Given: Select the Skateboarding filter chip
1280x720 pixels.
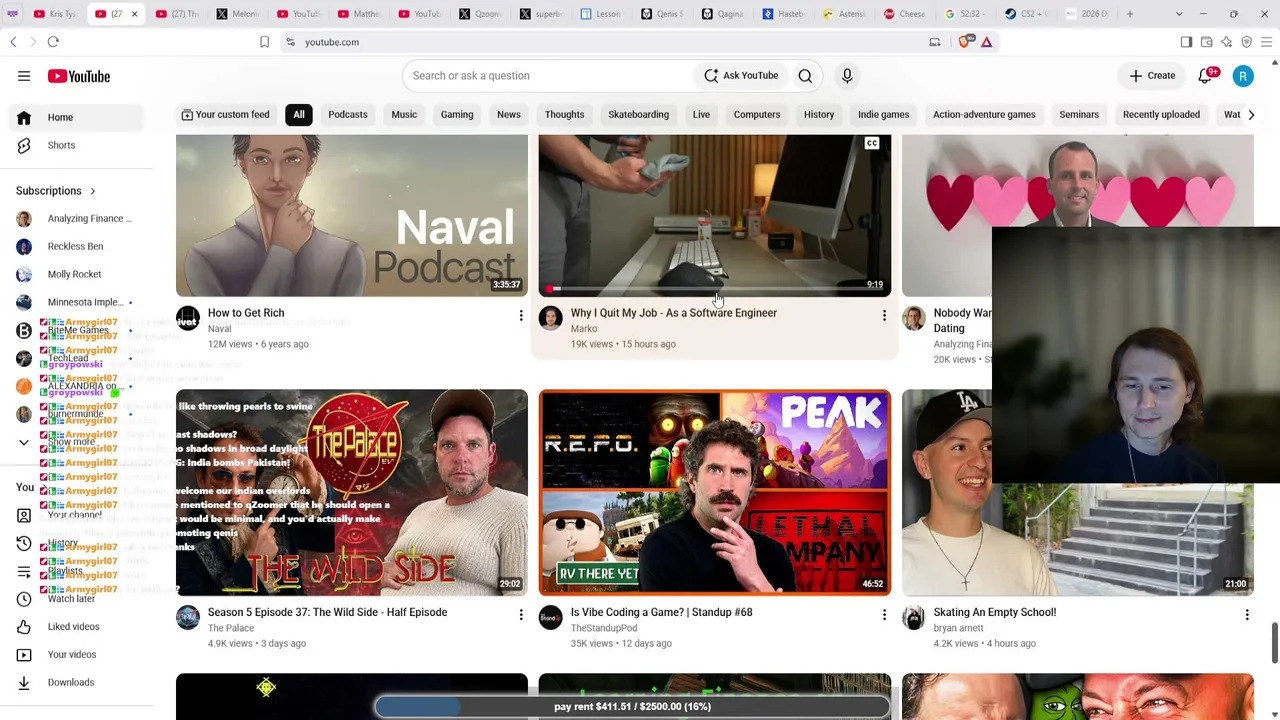Looking at the screenshot, I should tap(638, 115).
